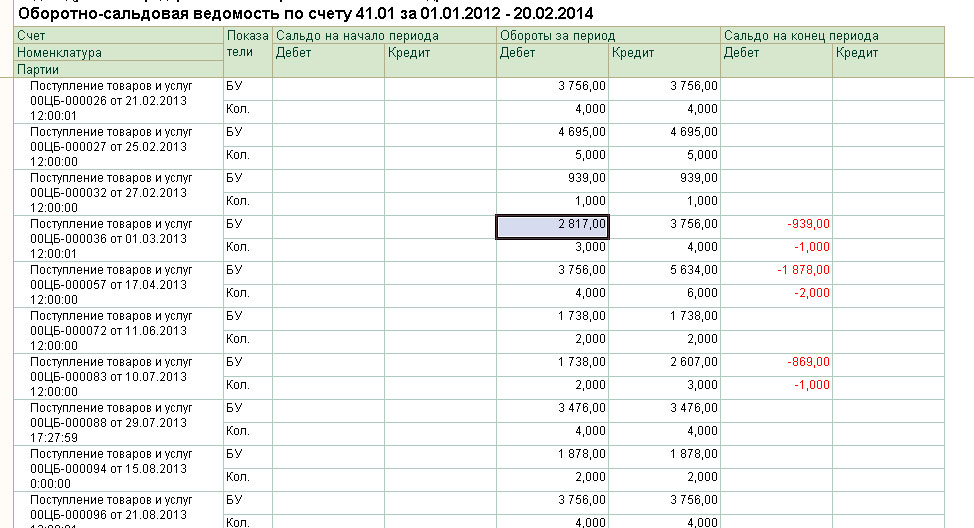Select receipt 00ЦБ-000094 from 15.08.2013

coord(110,468)
